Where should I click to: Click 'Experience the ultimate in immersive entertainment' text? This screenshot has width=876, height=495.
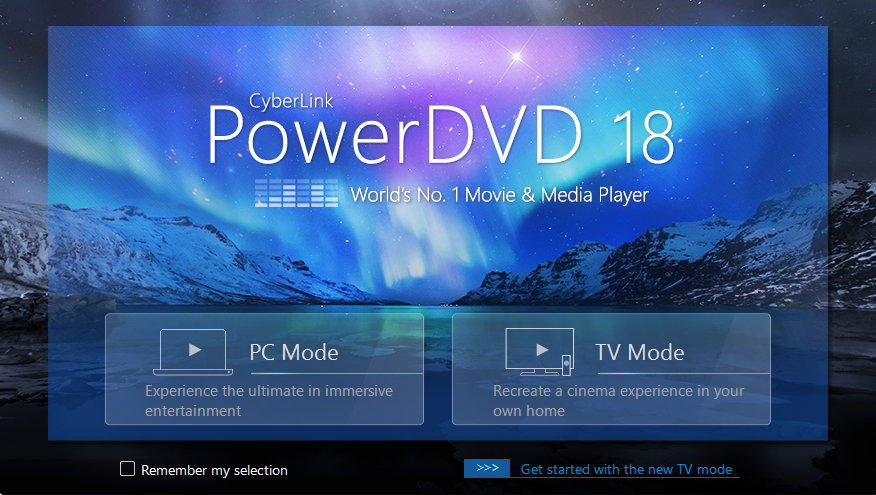coord(269,401)
